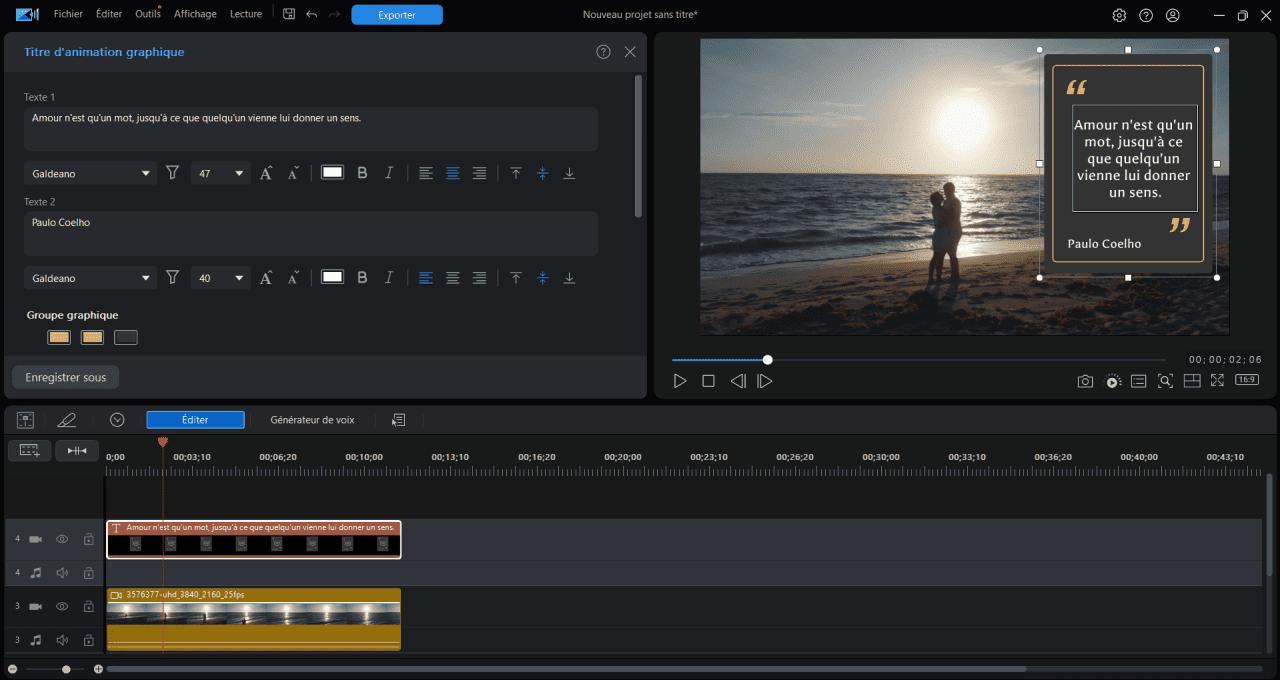Open the Affichage menu
1280x680 pixels.
click(x=195, y=14)
